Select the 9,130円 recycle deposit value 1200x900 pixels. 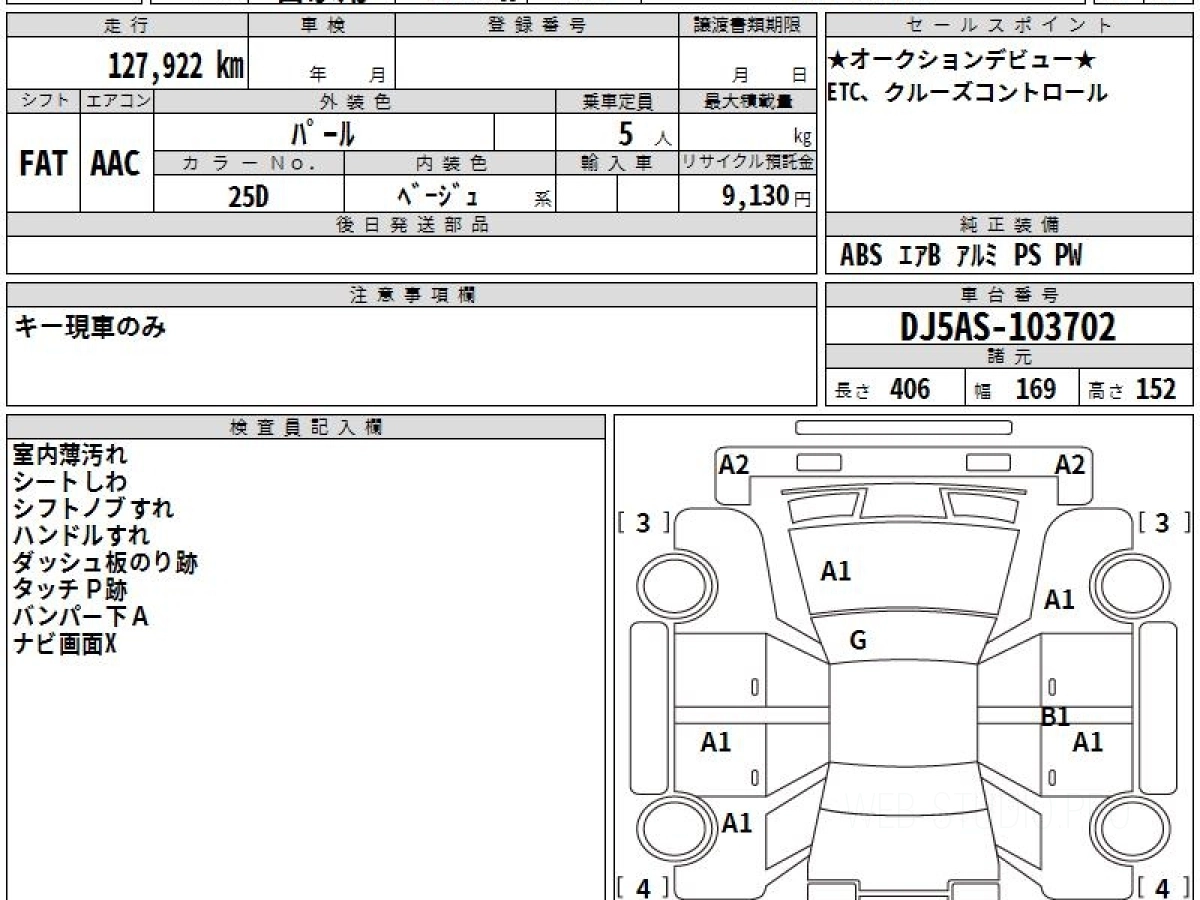pyautogui.click(x=767, y=196)
